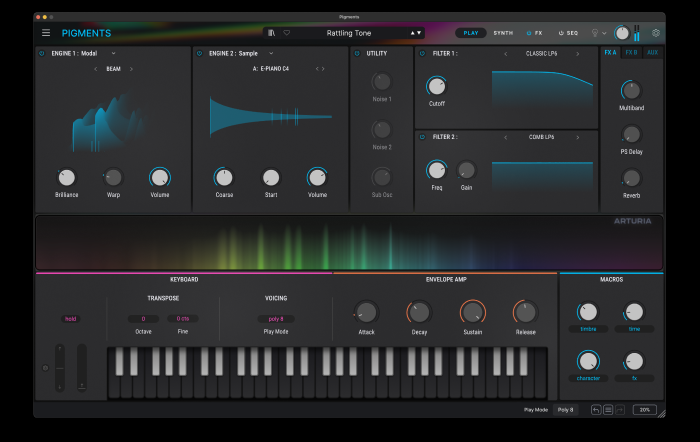Viewport: 700px width, 442px height.
Task: Click the Engine 2 sample waveform display
Action: (271, 117)
